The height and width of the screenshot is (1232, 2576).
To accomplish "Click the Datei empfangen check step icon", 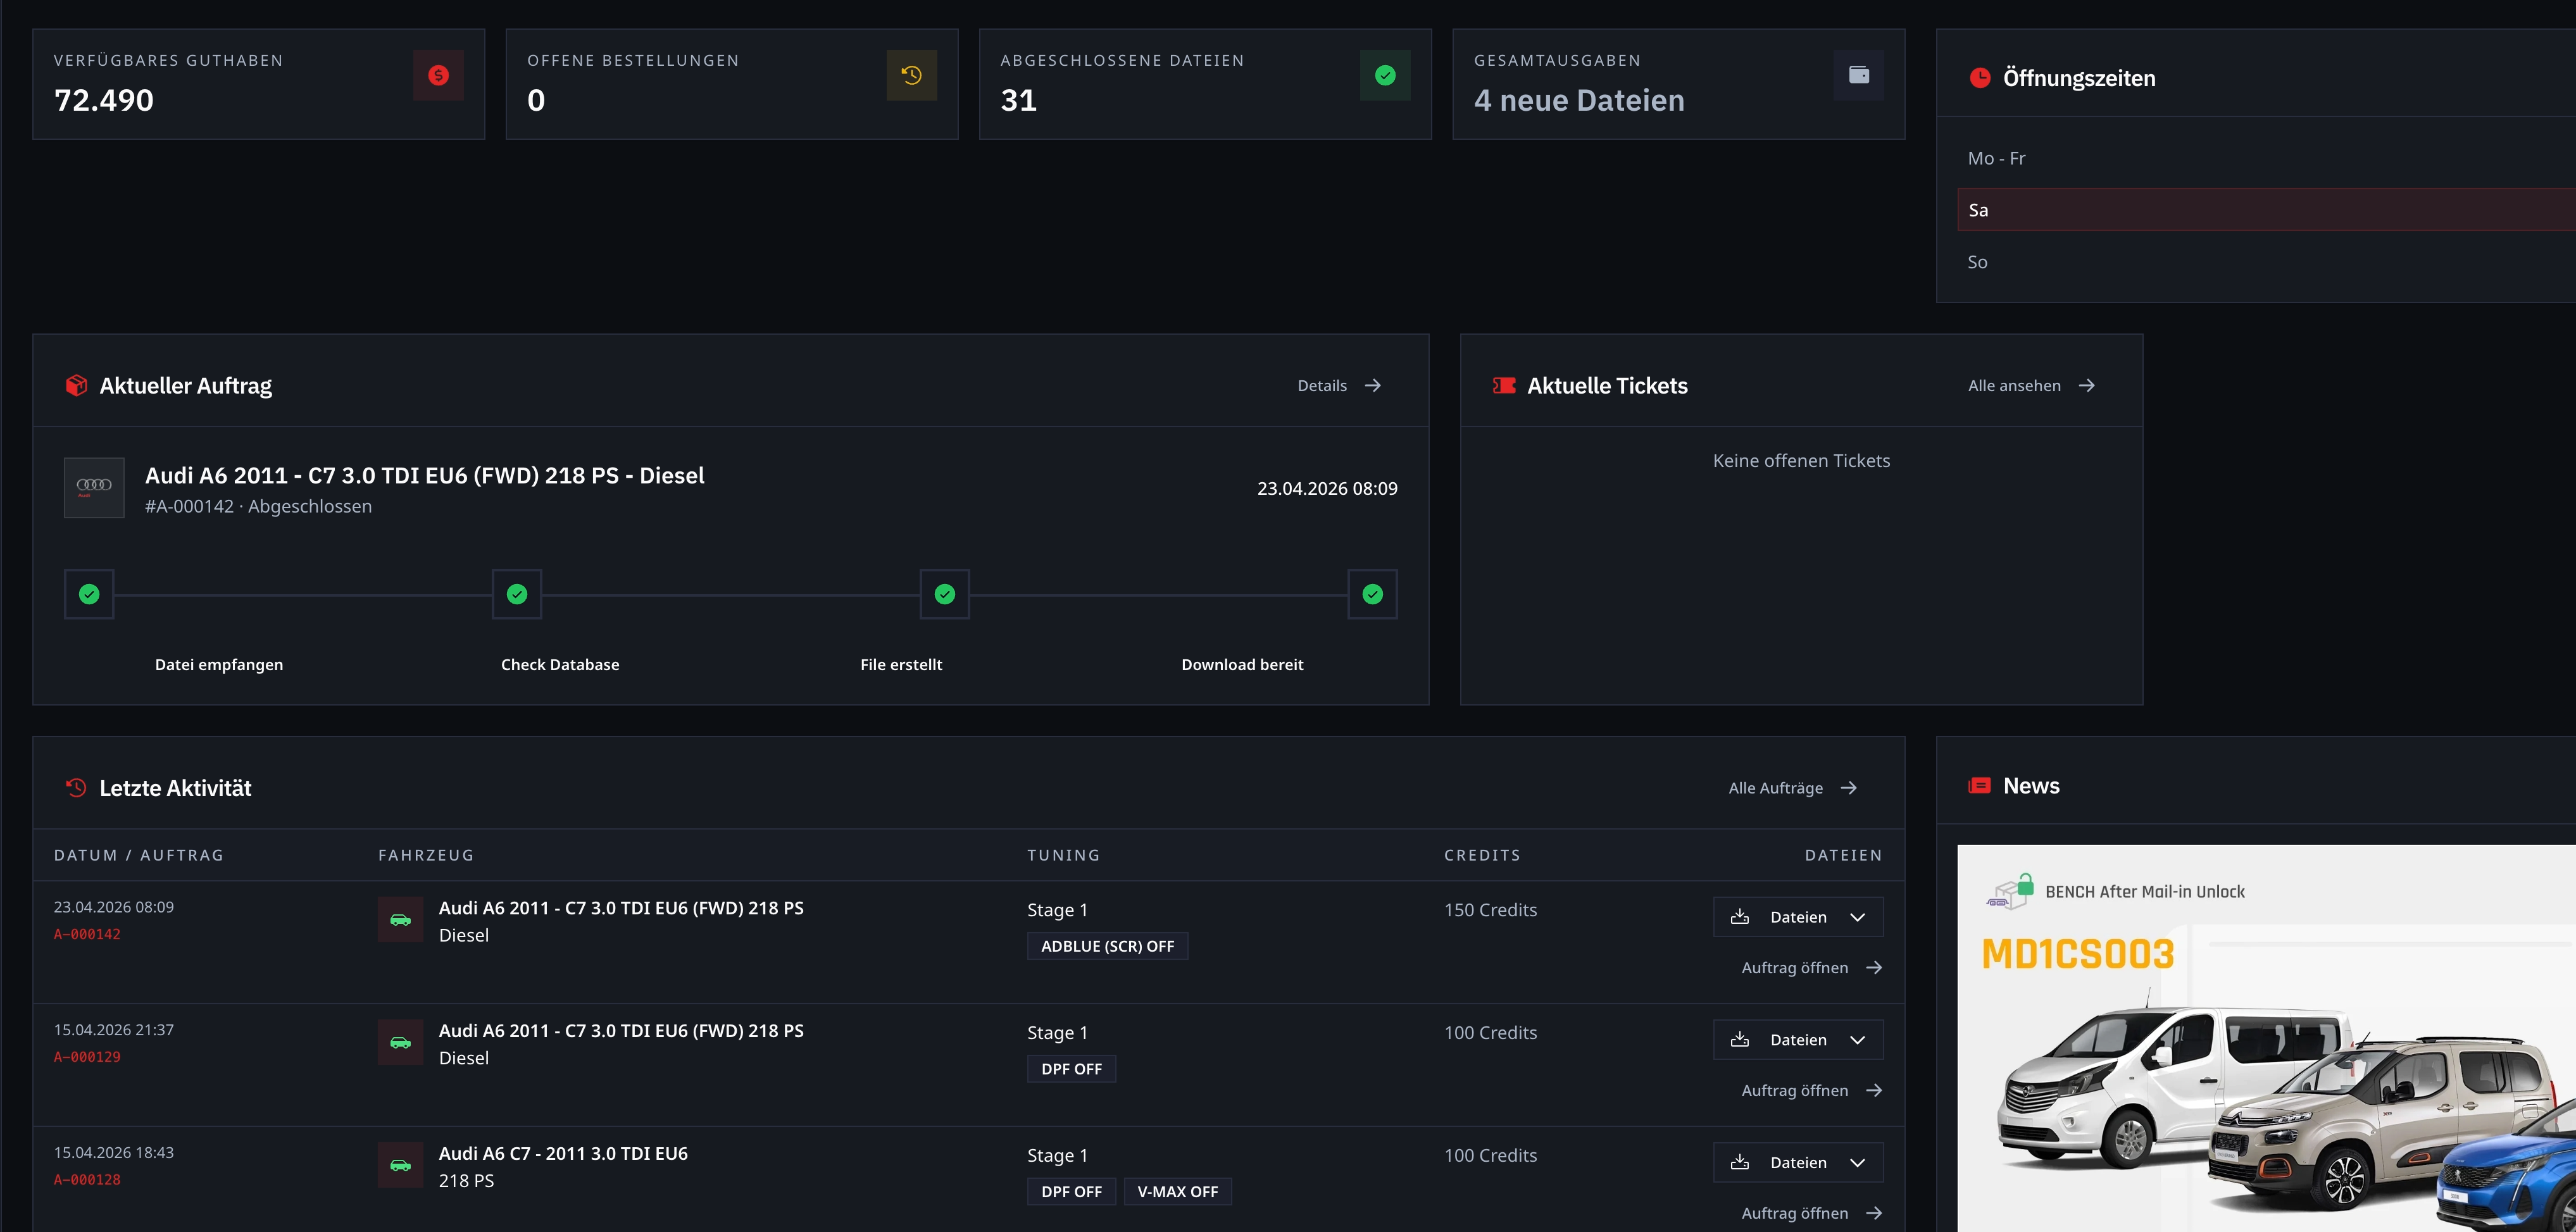I will 89,594.
